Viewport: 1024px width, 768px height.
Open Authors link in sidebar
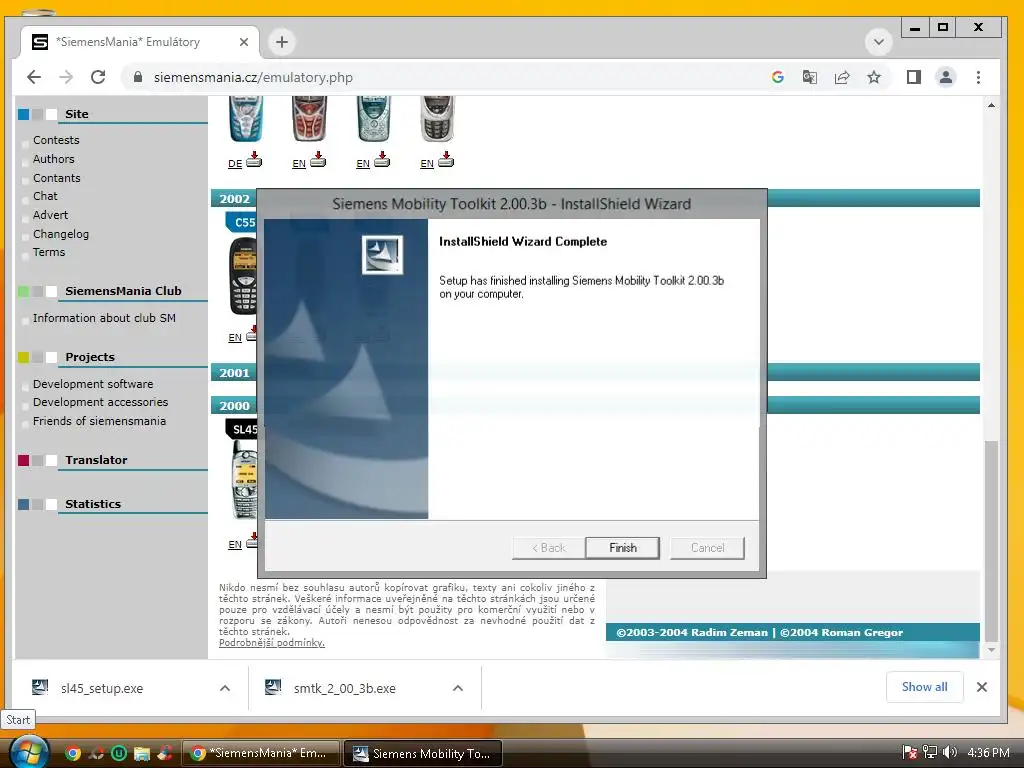point(54,159)
